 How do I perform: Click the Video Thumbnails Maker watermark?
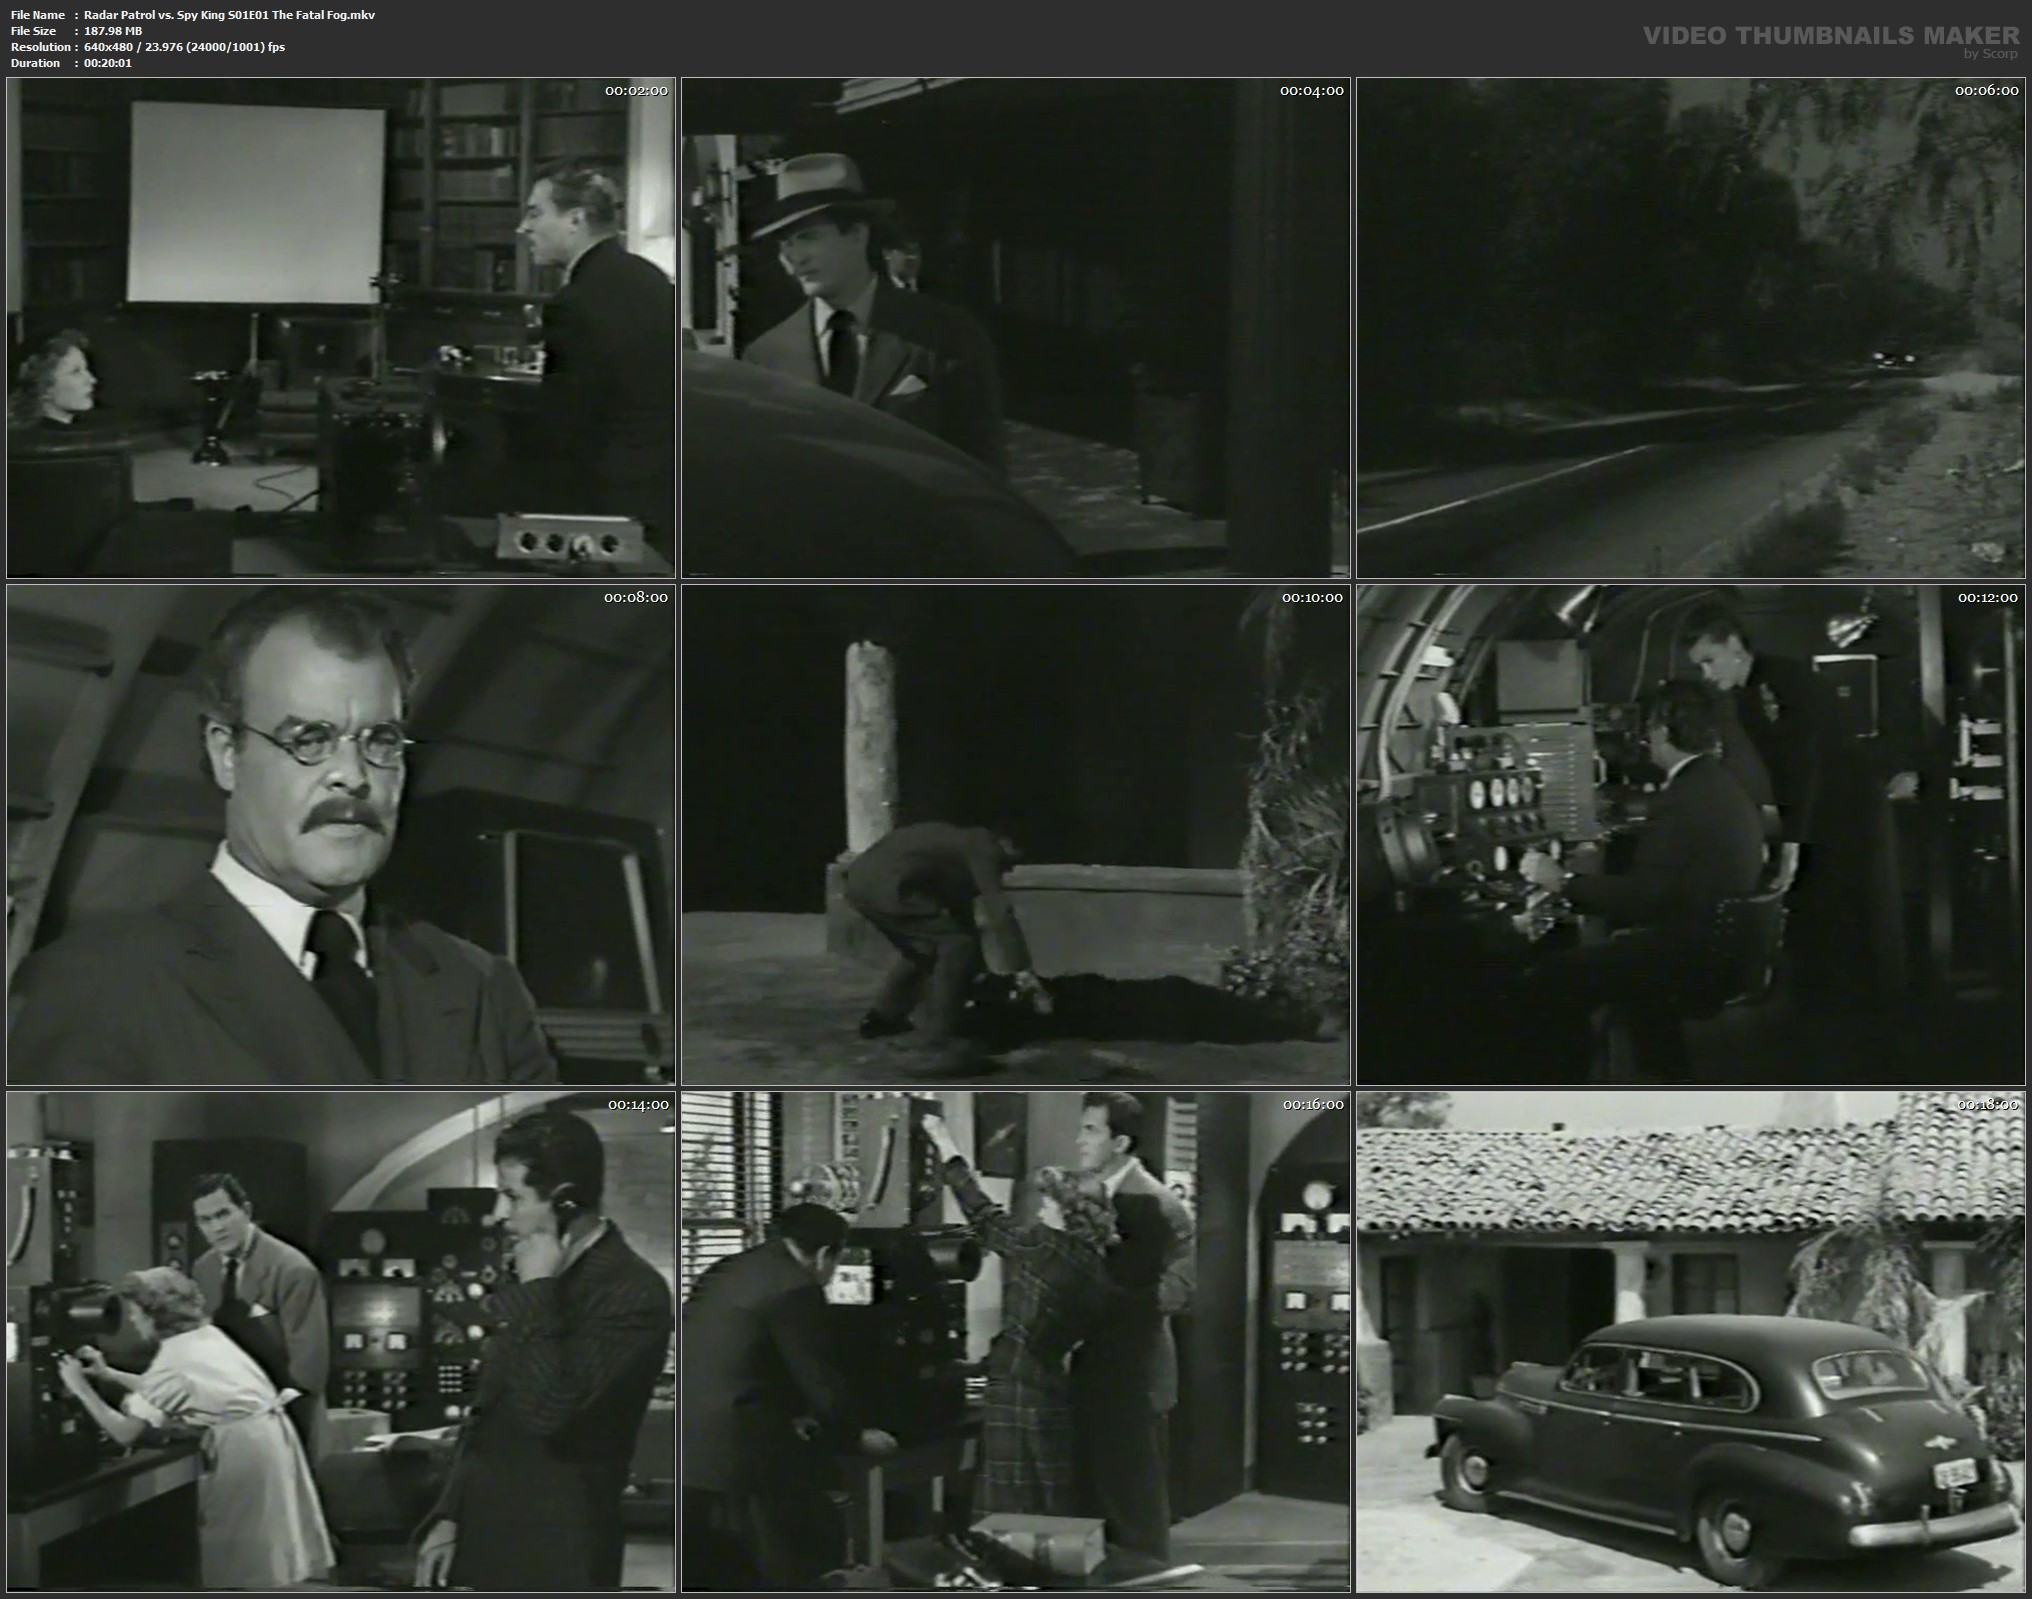1830,36
